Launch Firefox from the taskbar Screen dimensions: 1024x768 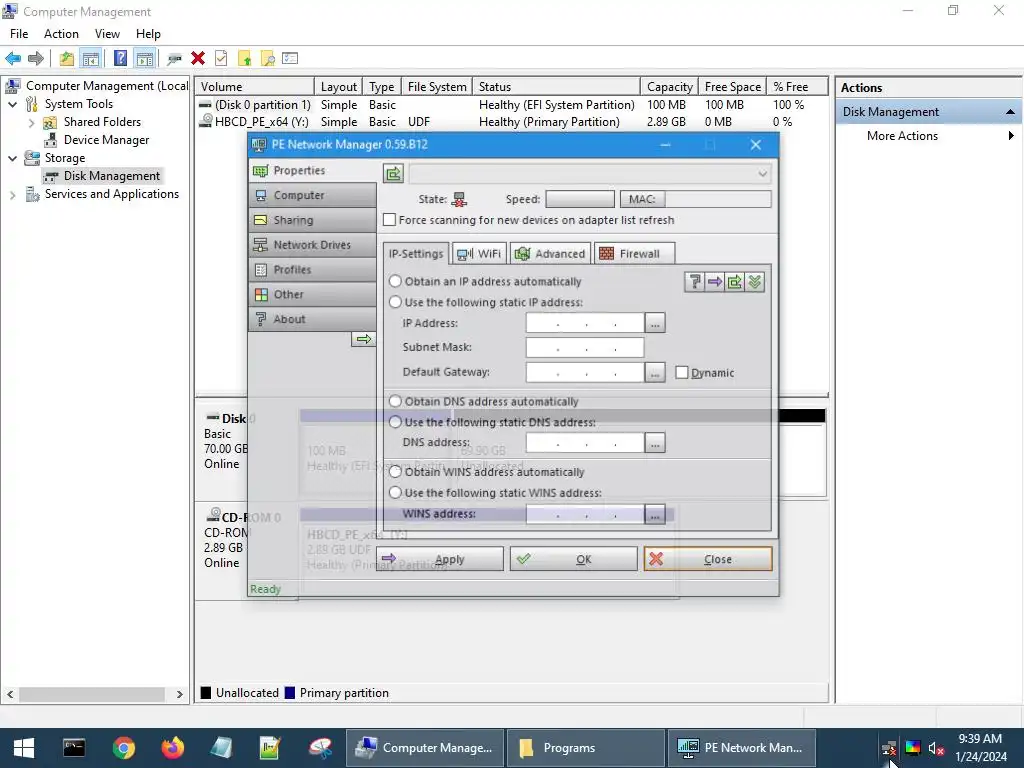click(173, 748)
